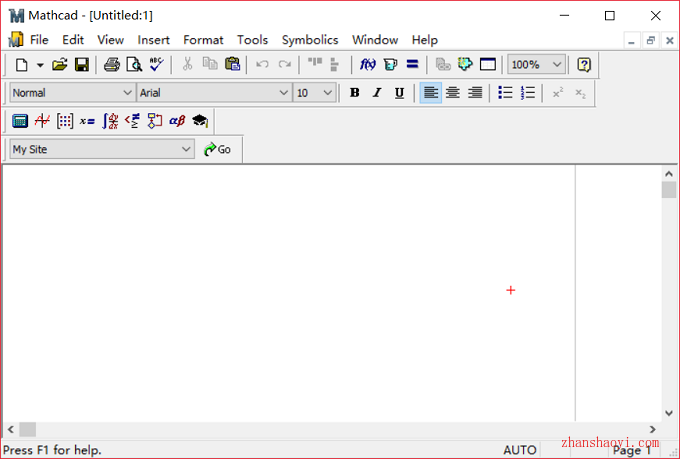
Task: Open Print Preview icon
Action: point(134,65)
